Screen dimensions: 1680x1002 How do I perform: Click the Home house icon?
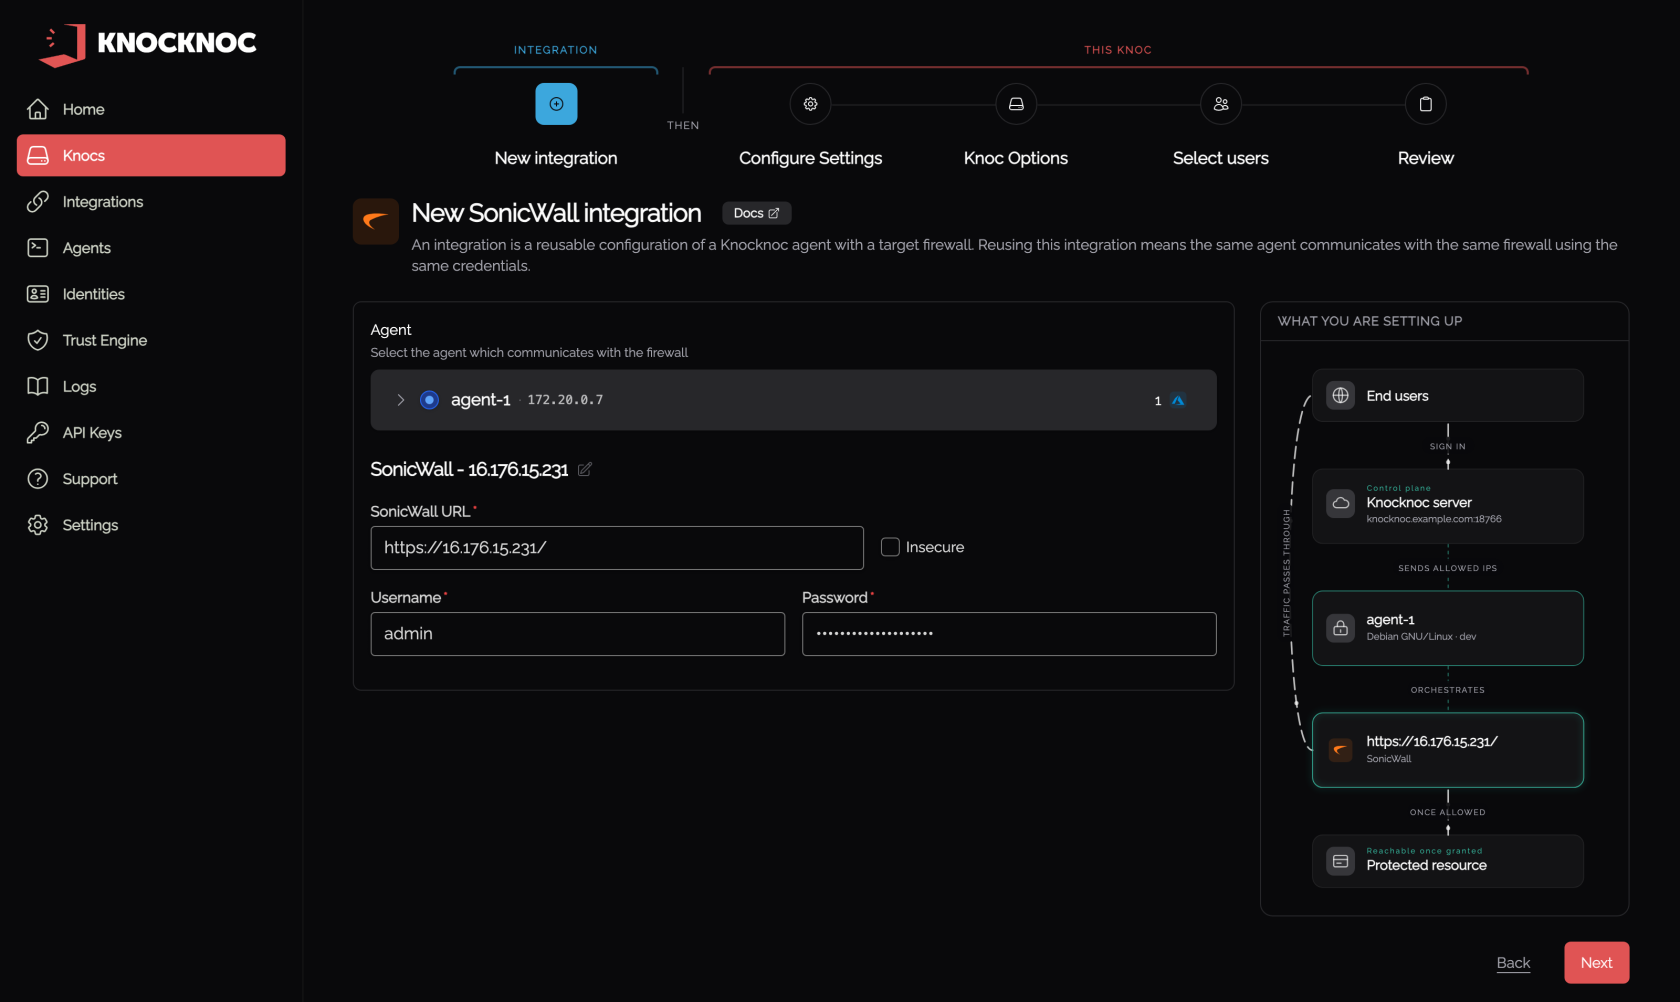coord(38,109)
